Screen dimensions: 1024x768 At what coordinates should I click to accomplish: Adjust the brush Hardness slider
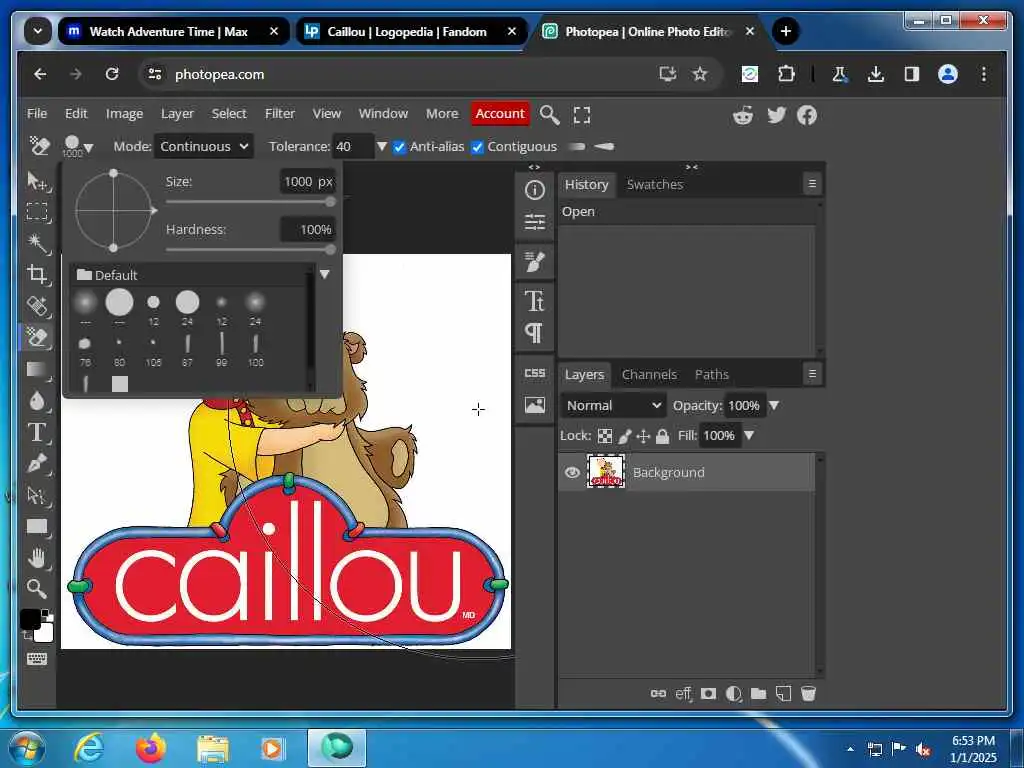coord(250,249)
